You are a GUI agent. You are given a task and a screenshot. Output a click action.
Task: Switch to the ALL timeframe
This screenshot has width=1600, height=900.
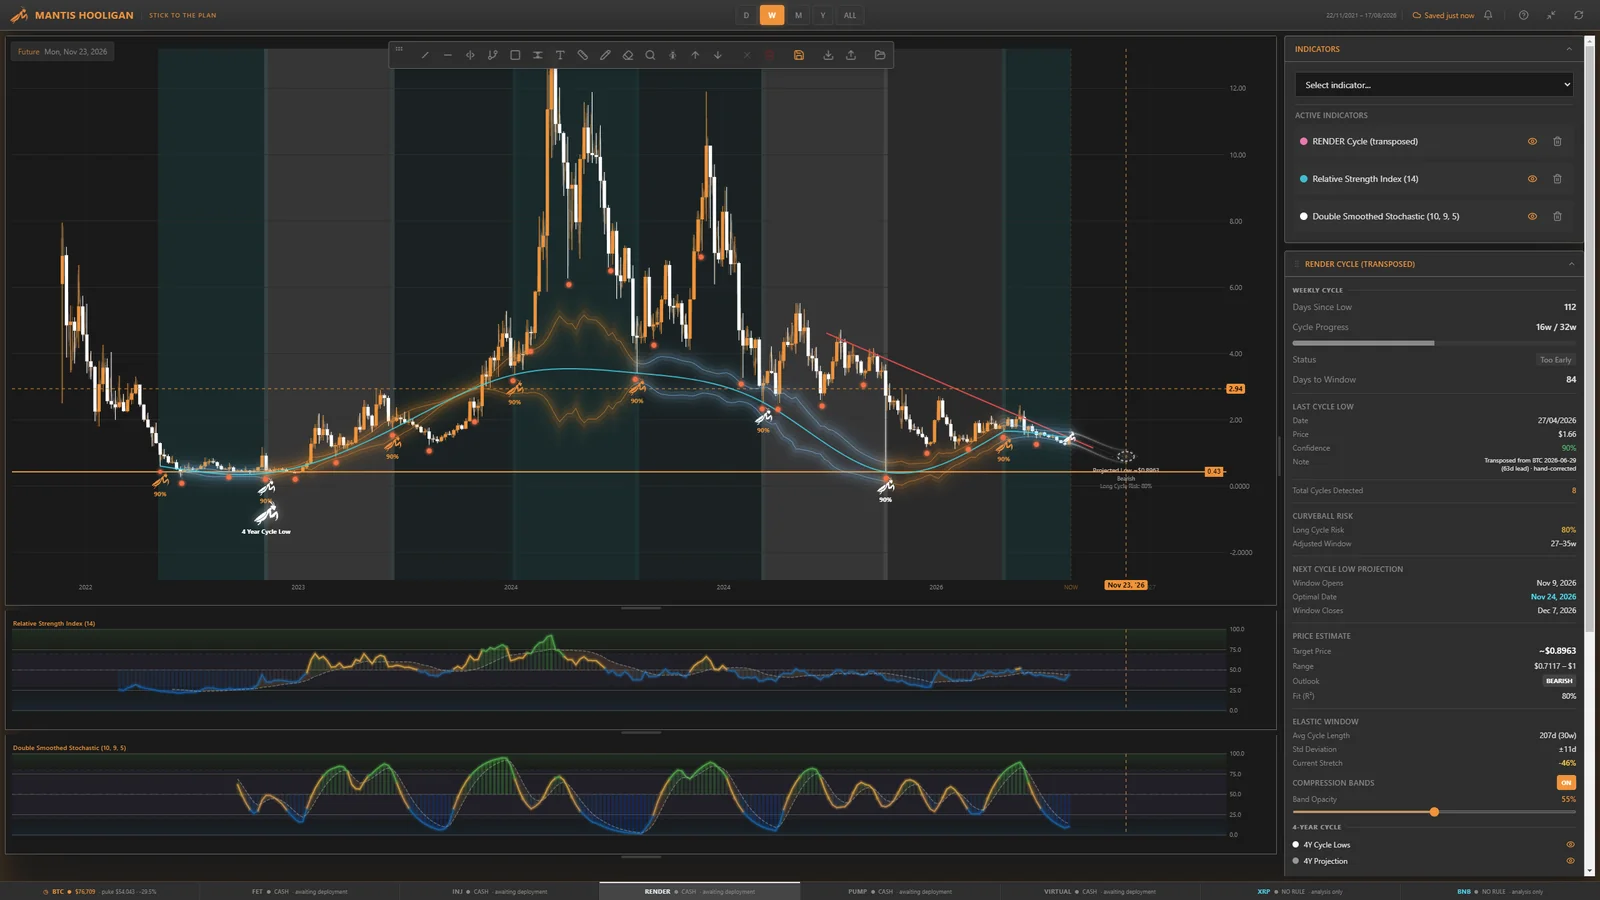click(850, 15)
